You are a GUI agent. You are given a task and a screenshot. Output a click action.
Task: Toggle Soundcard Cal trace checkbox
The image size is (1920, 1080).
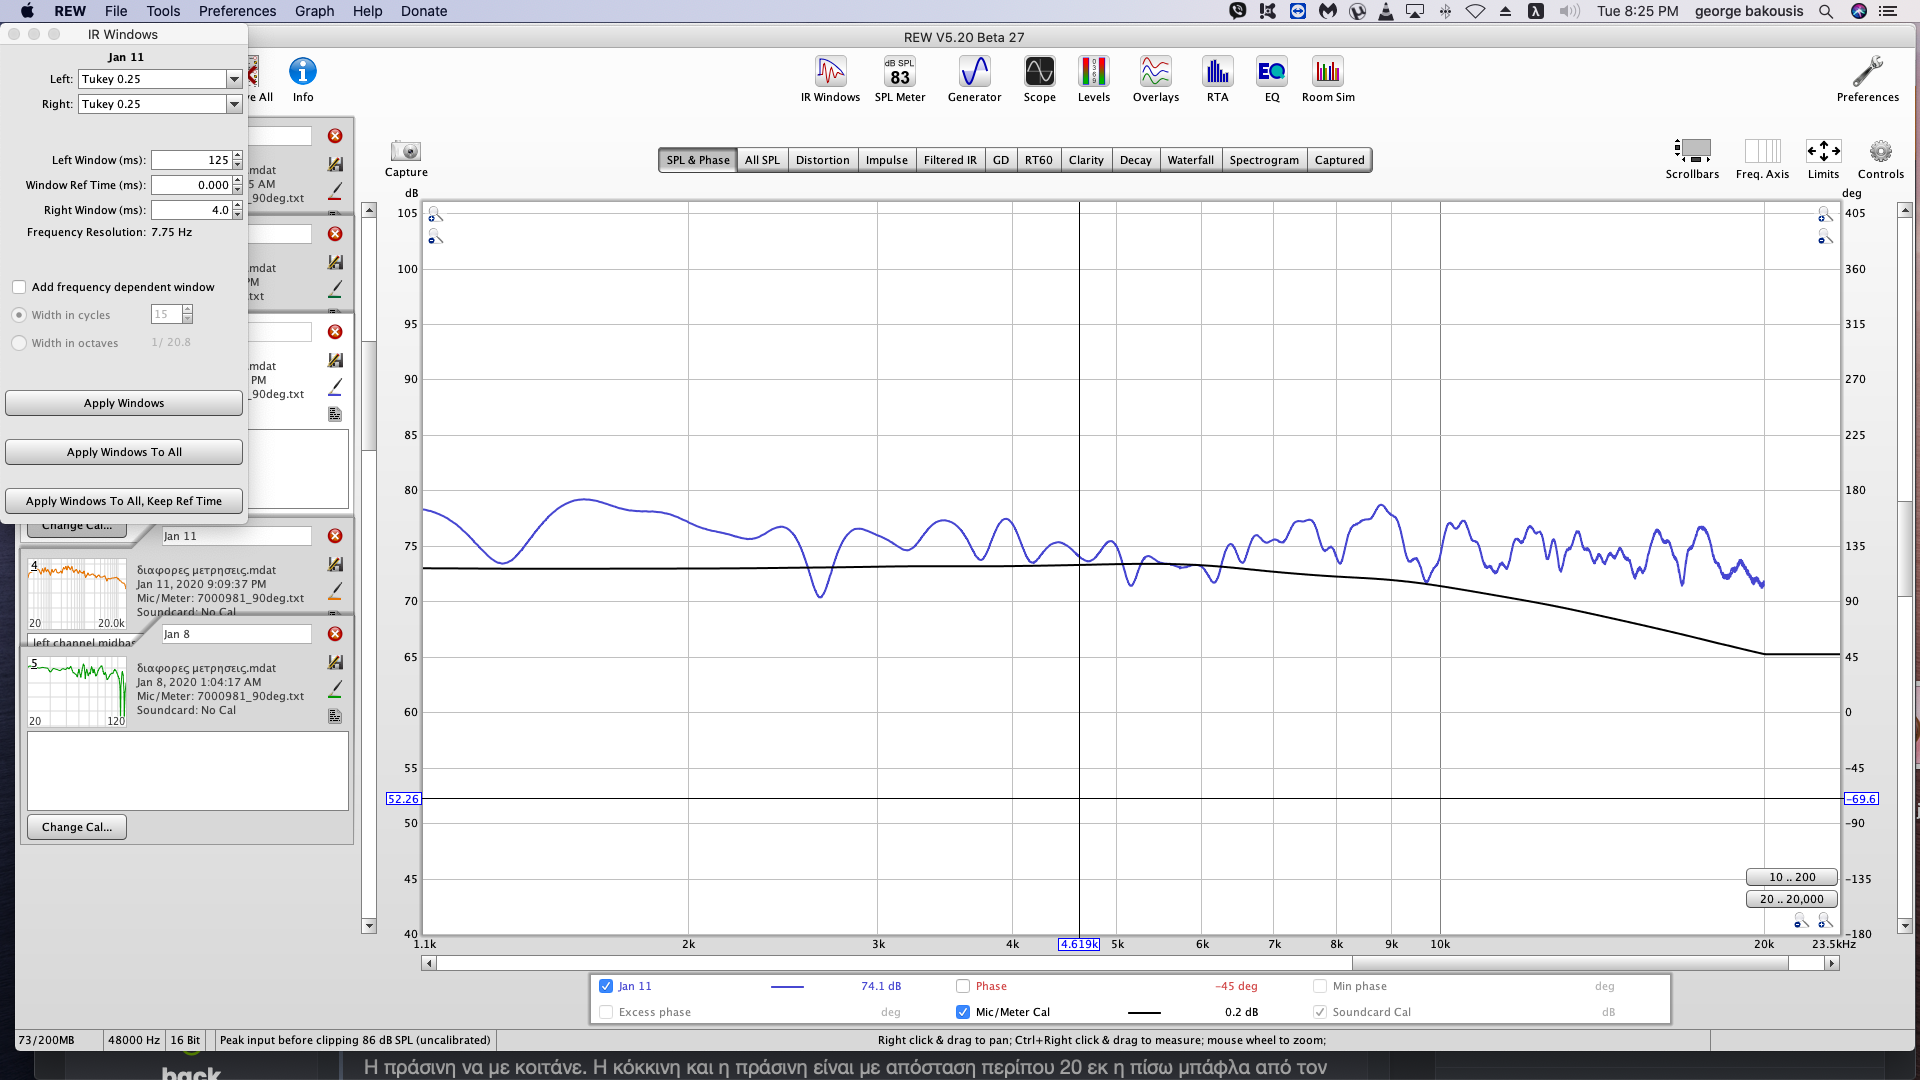coord(1320,1012)
